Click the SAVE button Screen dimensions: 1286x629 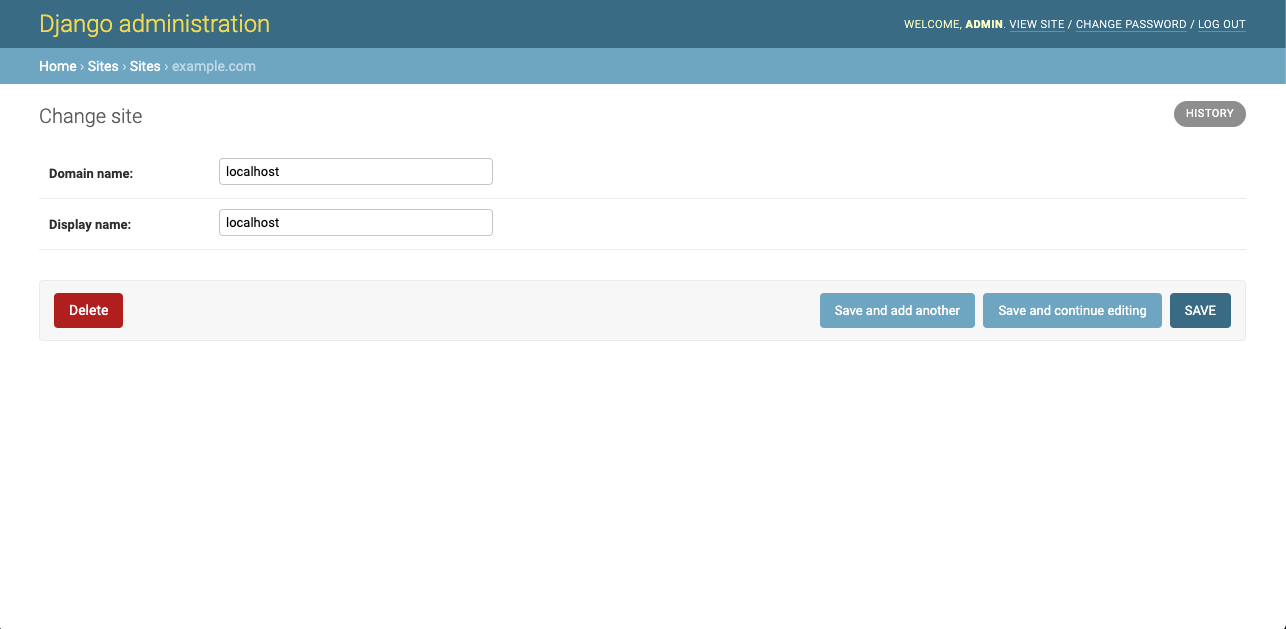(1200, 310)
